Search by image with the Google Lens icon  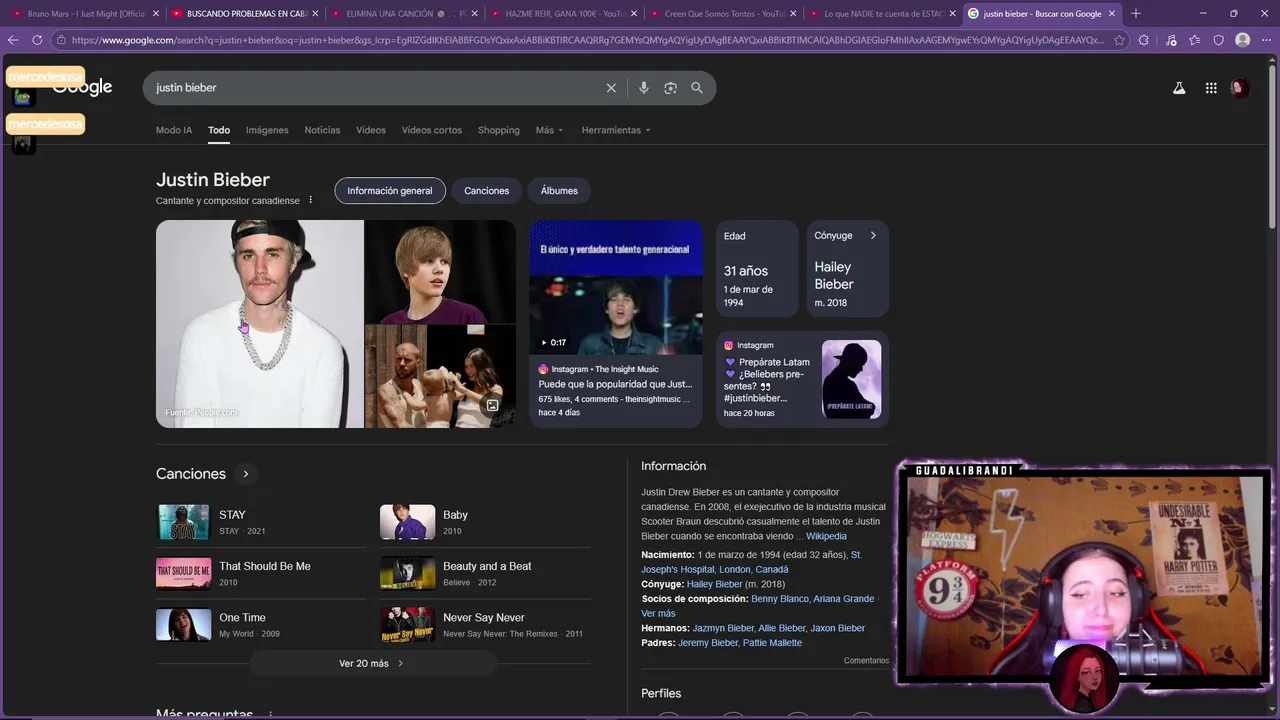(670, 88)
